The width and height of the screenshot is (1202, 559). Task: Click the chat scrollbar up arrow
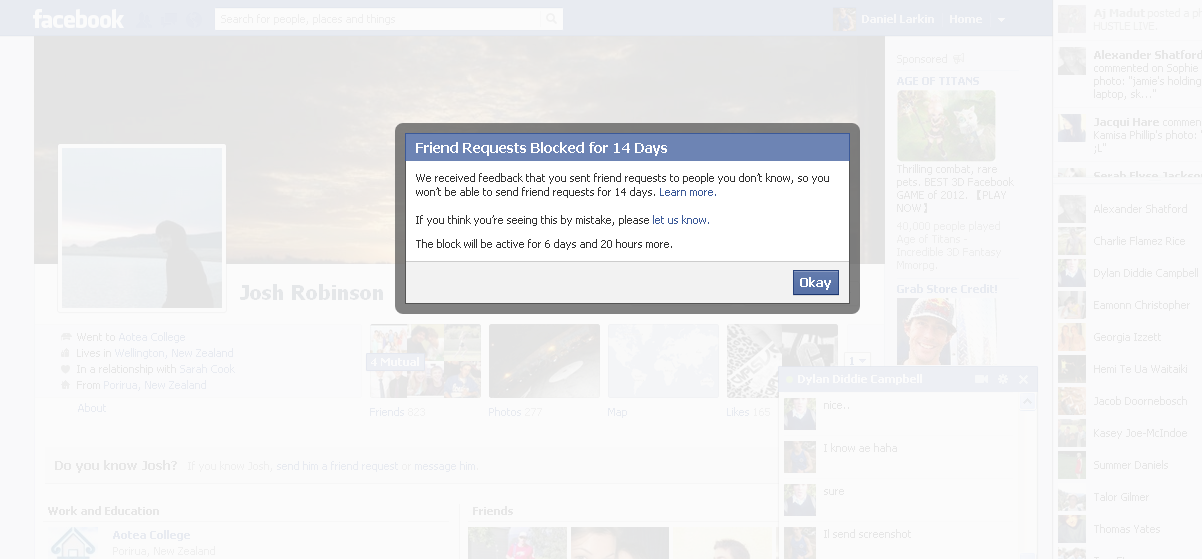pos(1028,402)
